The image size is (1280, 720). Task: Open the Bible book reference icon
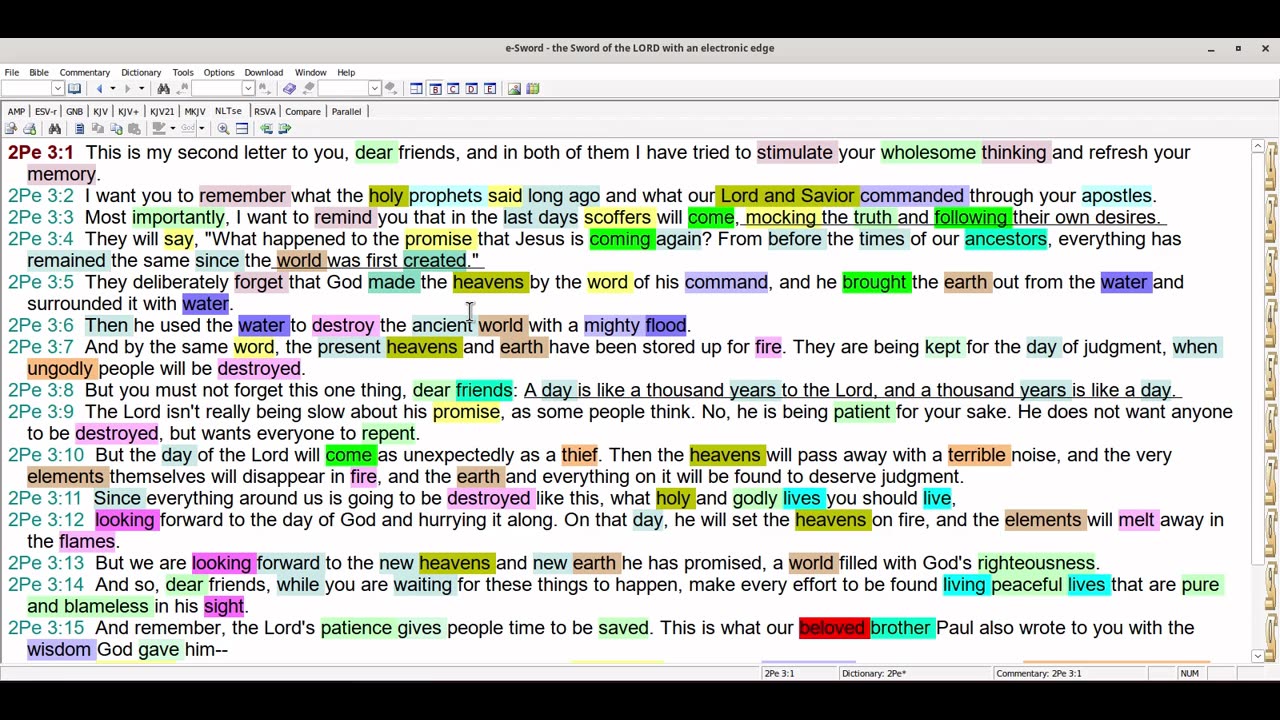click(74, 89)
